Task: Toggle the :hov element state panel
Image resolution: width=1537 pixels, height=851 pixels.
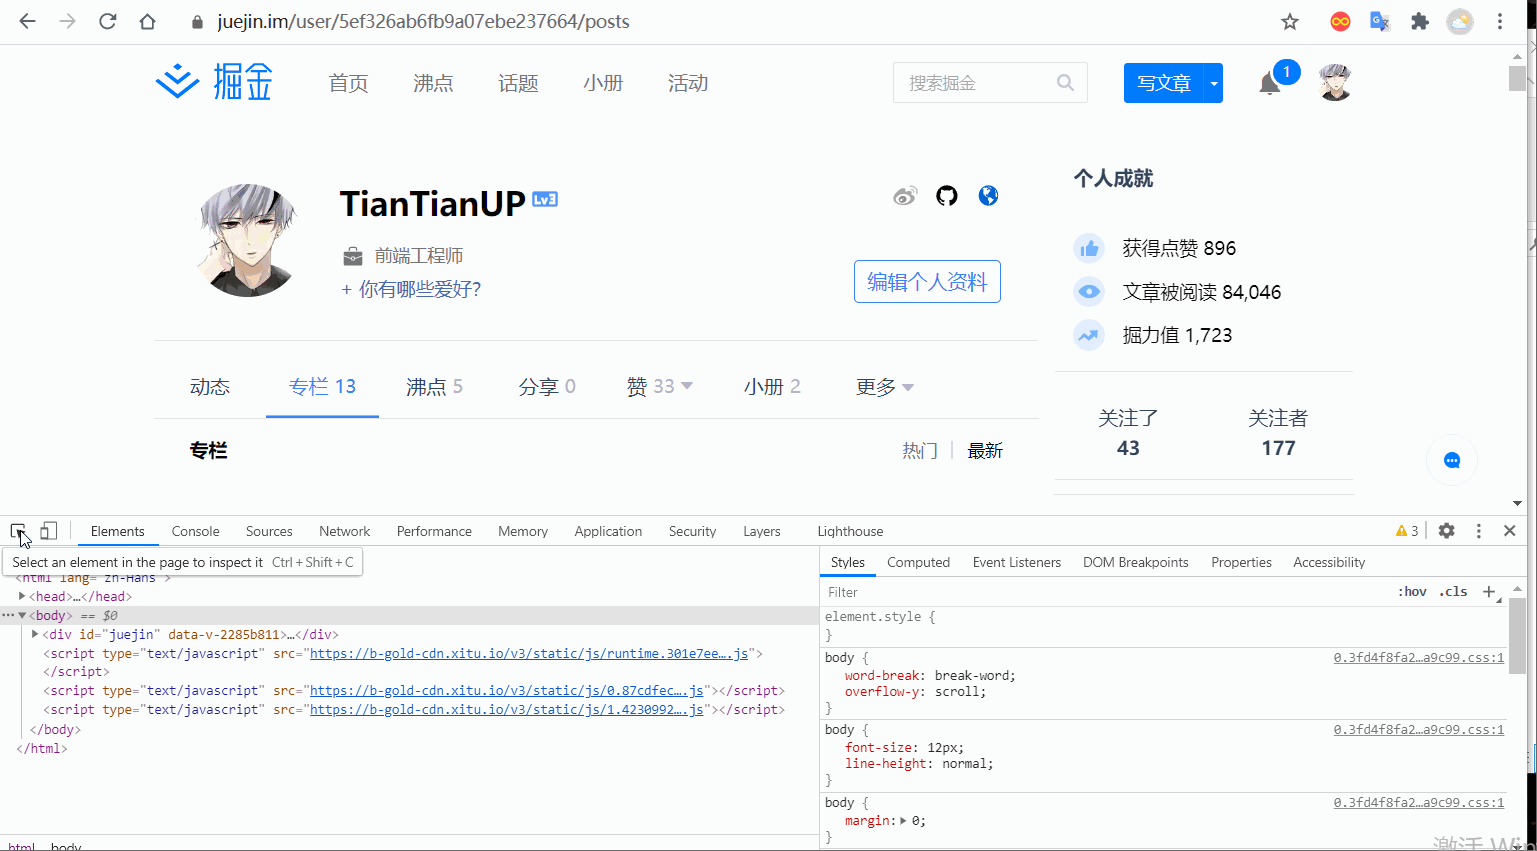Action: click(x=1412, y=592)
